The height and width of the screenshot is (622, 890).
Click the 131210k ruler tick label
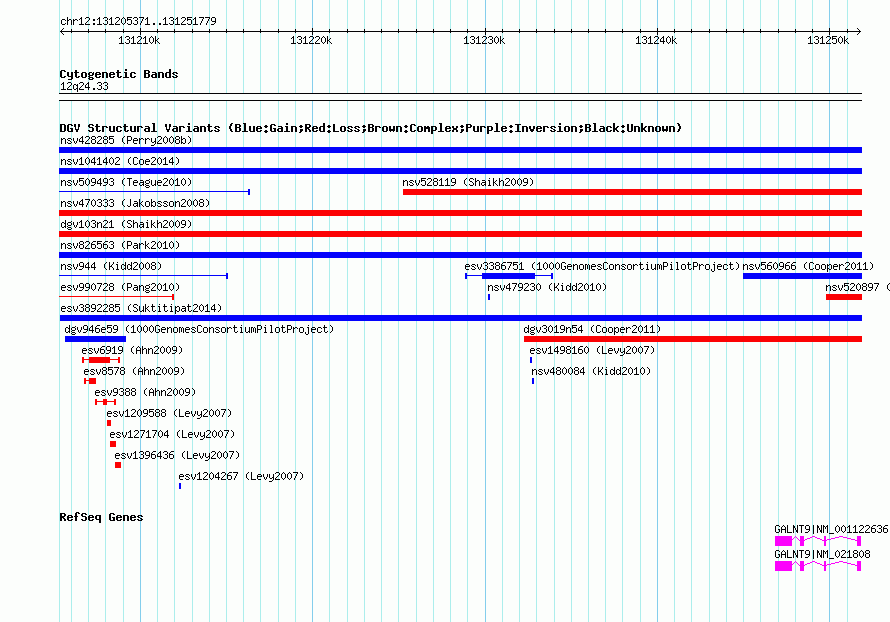(139, 40)
